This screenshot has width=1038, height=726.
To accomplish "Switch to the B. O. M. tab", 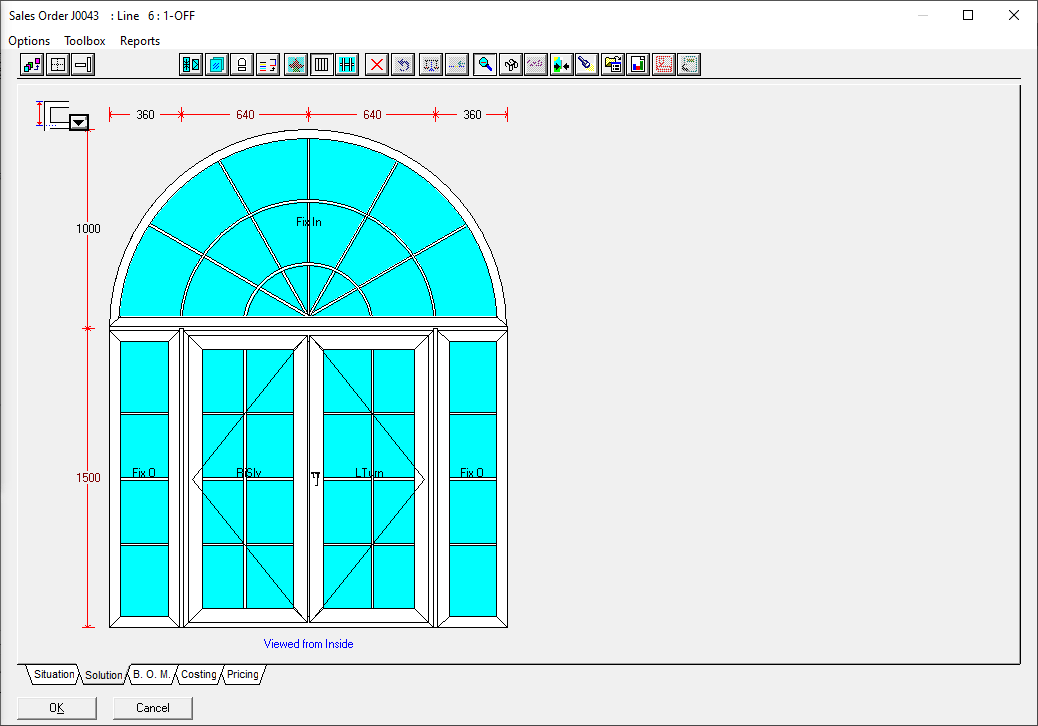I will (x=152, y=675).
